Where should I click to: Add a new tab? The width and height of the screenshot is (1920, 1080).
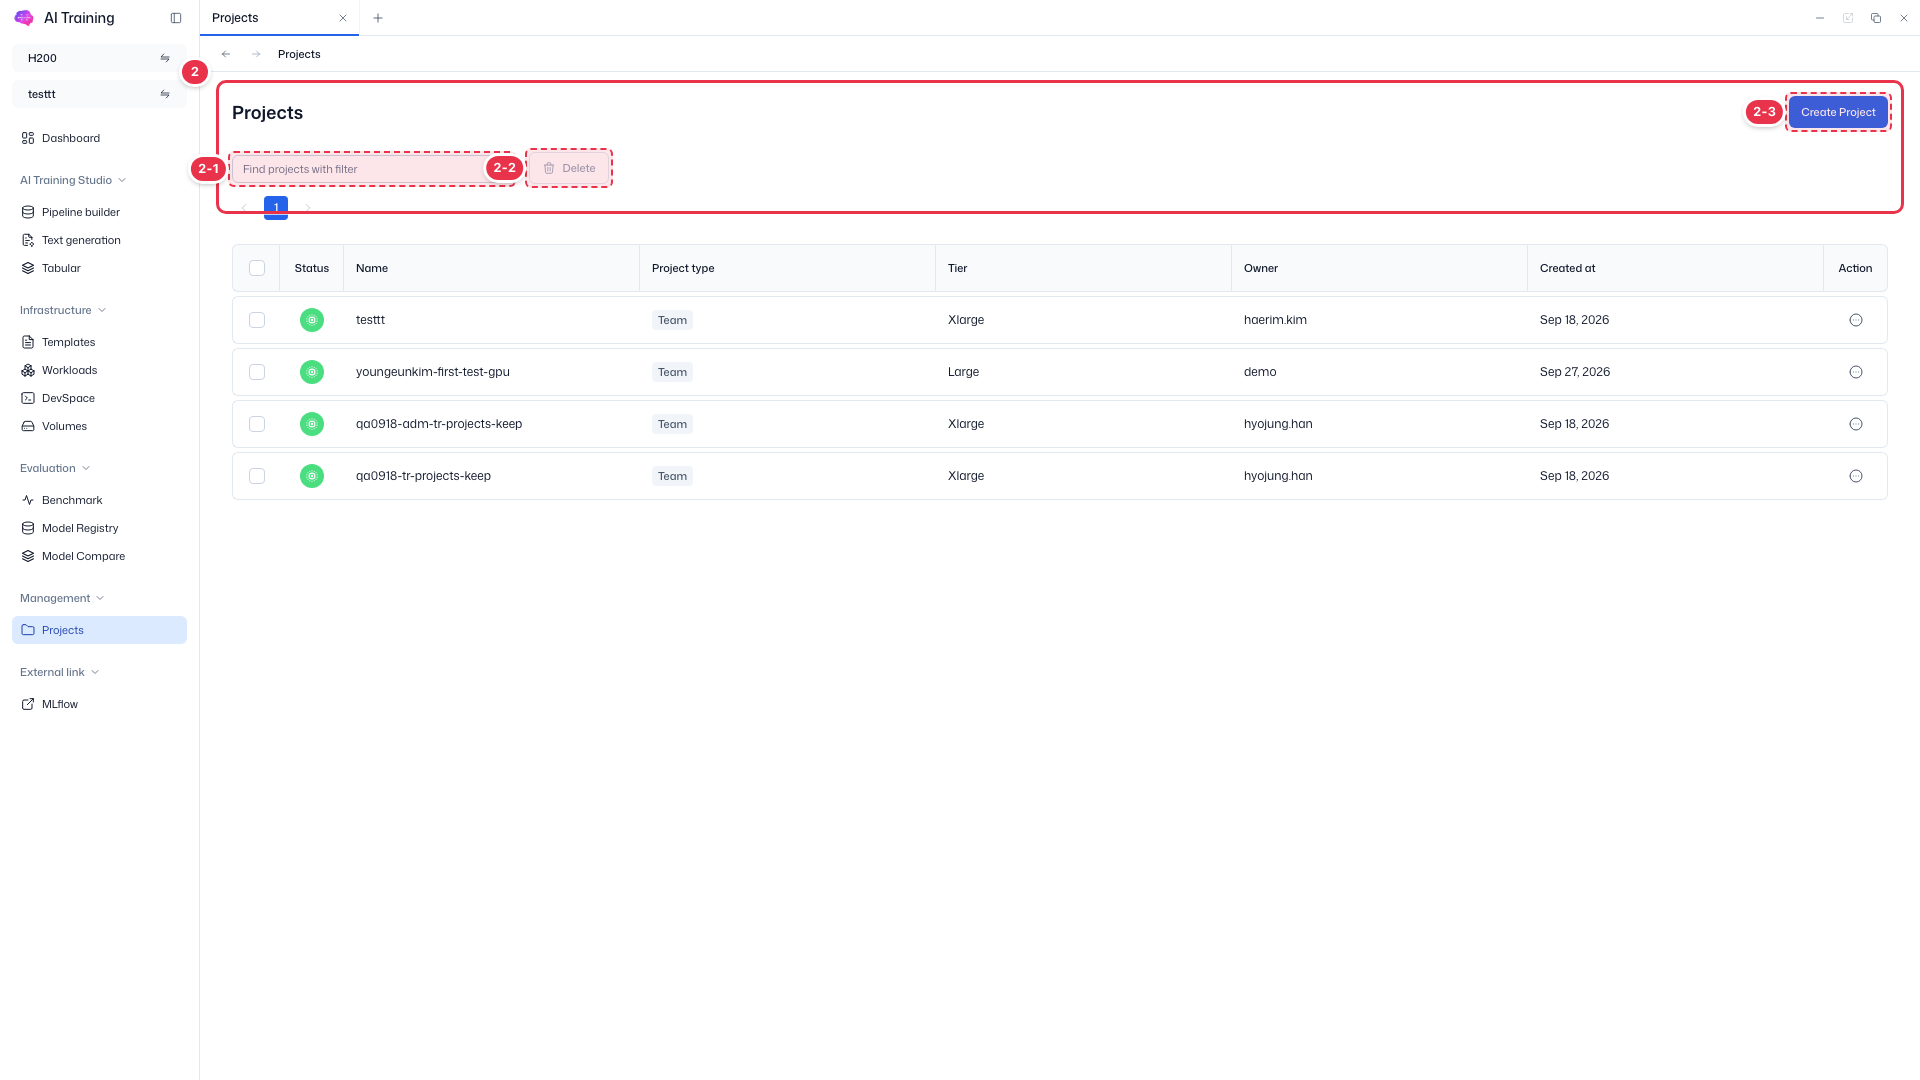(378, 18)
